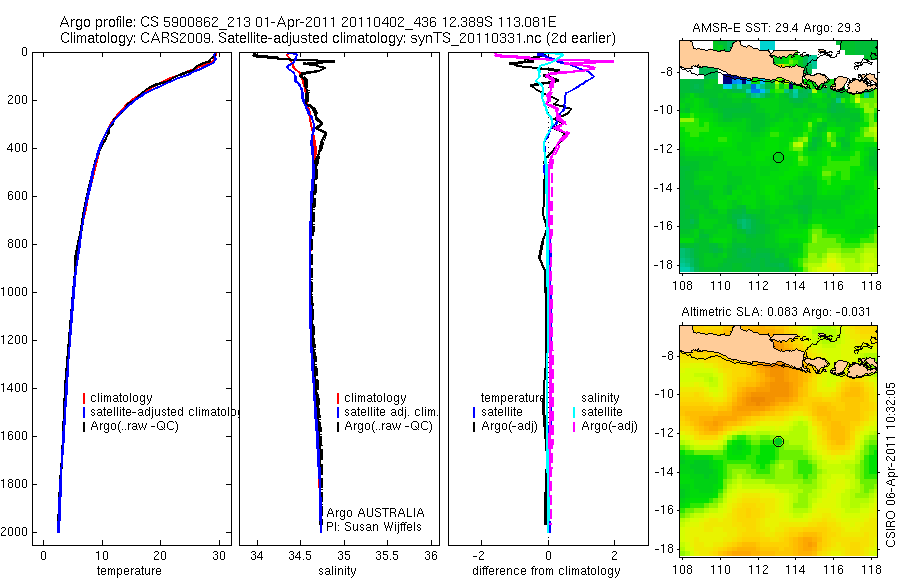Click the salinity x-axis label
900x580 pixels.
pos(338,571)
